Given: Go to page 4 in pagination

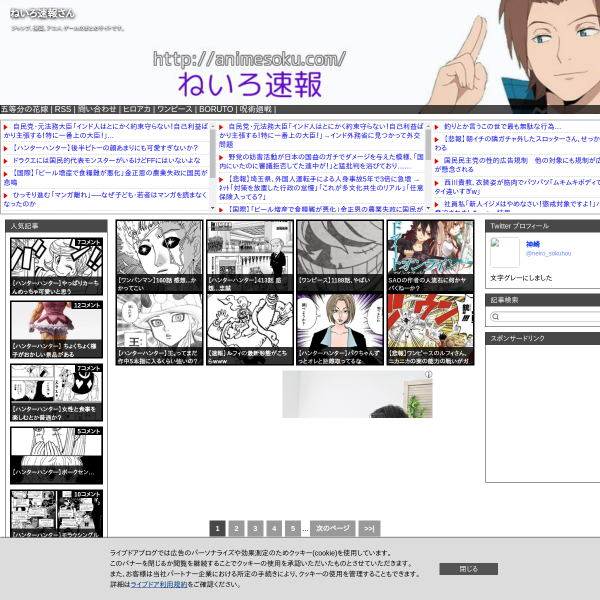Looking at the screenshot, I should coord(274,528).
